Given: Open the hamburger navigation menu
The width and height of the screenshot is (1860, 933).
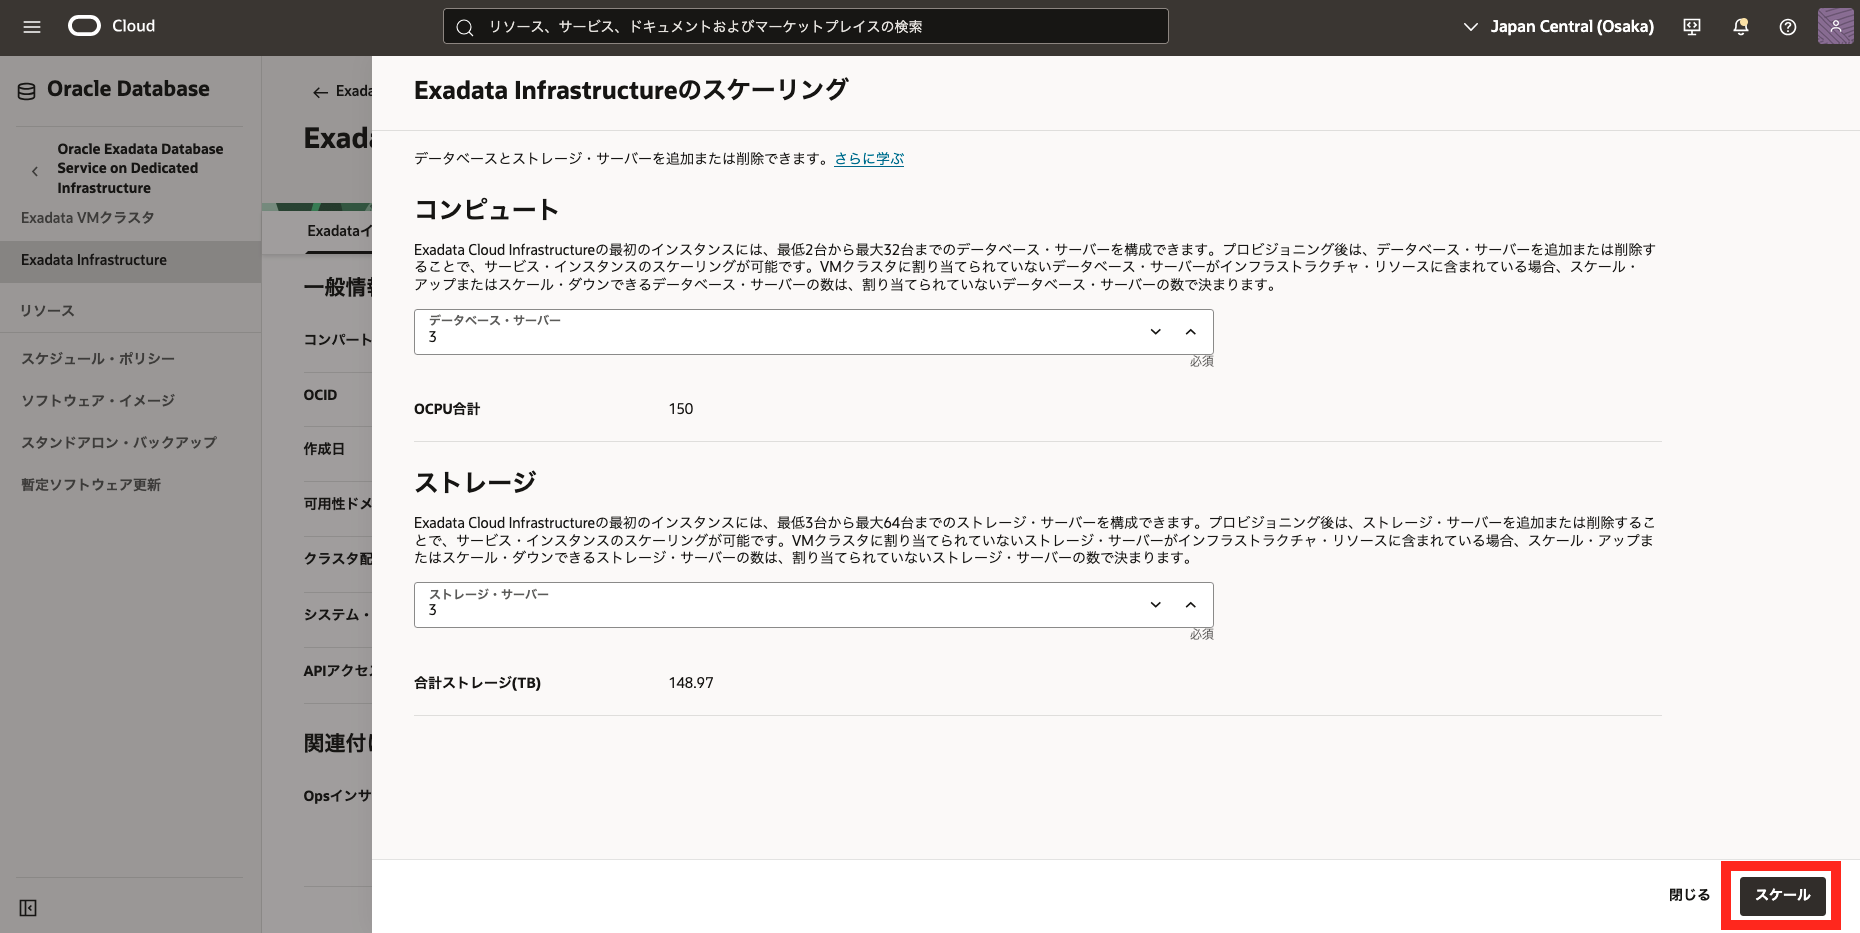Looking at the screenshot, I should tap(32, 27).
